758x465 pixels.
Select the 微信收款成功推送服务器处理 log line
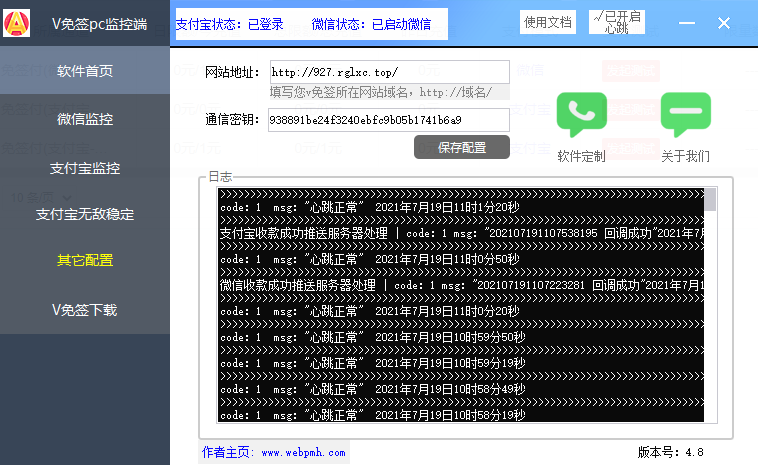461,285
